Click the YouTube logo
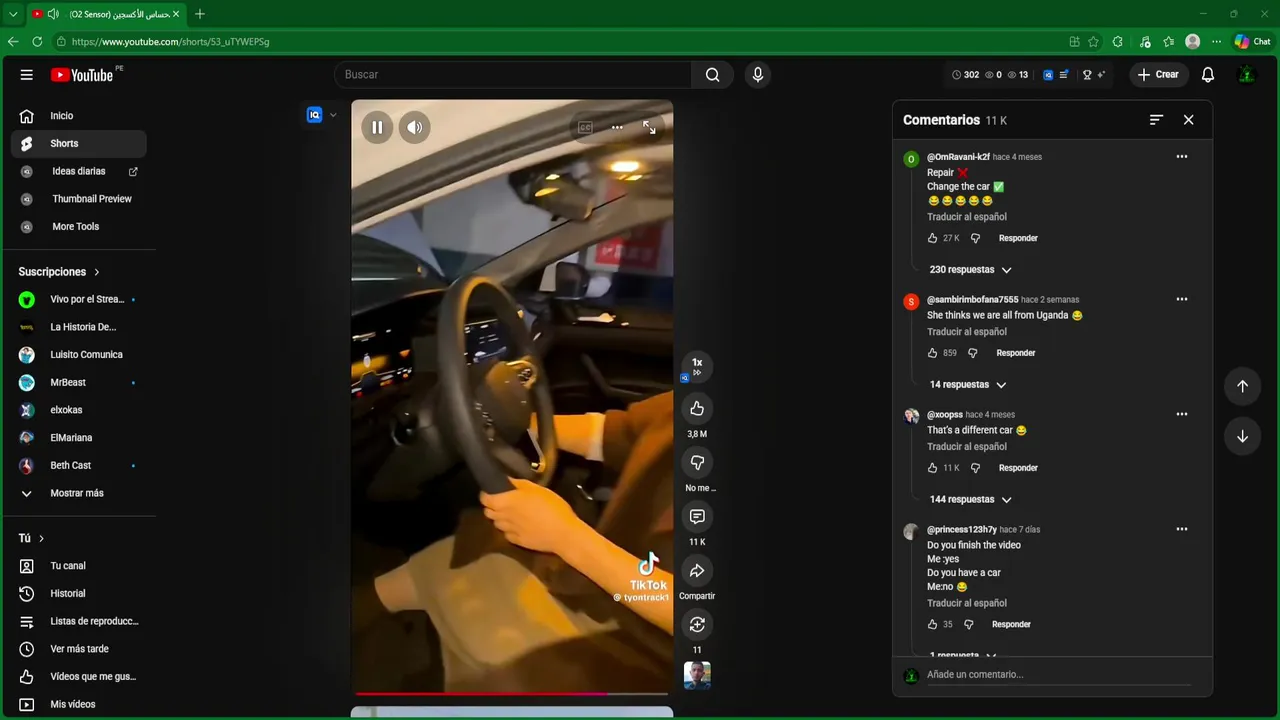 [82, 75]
